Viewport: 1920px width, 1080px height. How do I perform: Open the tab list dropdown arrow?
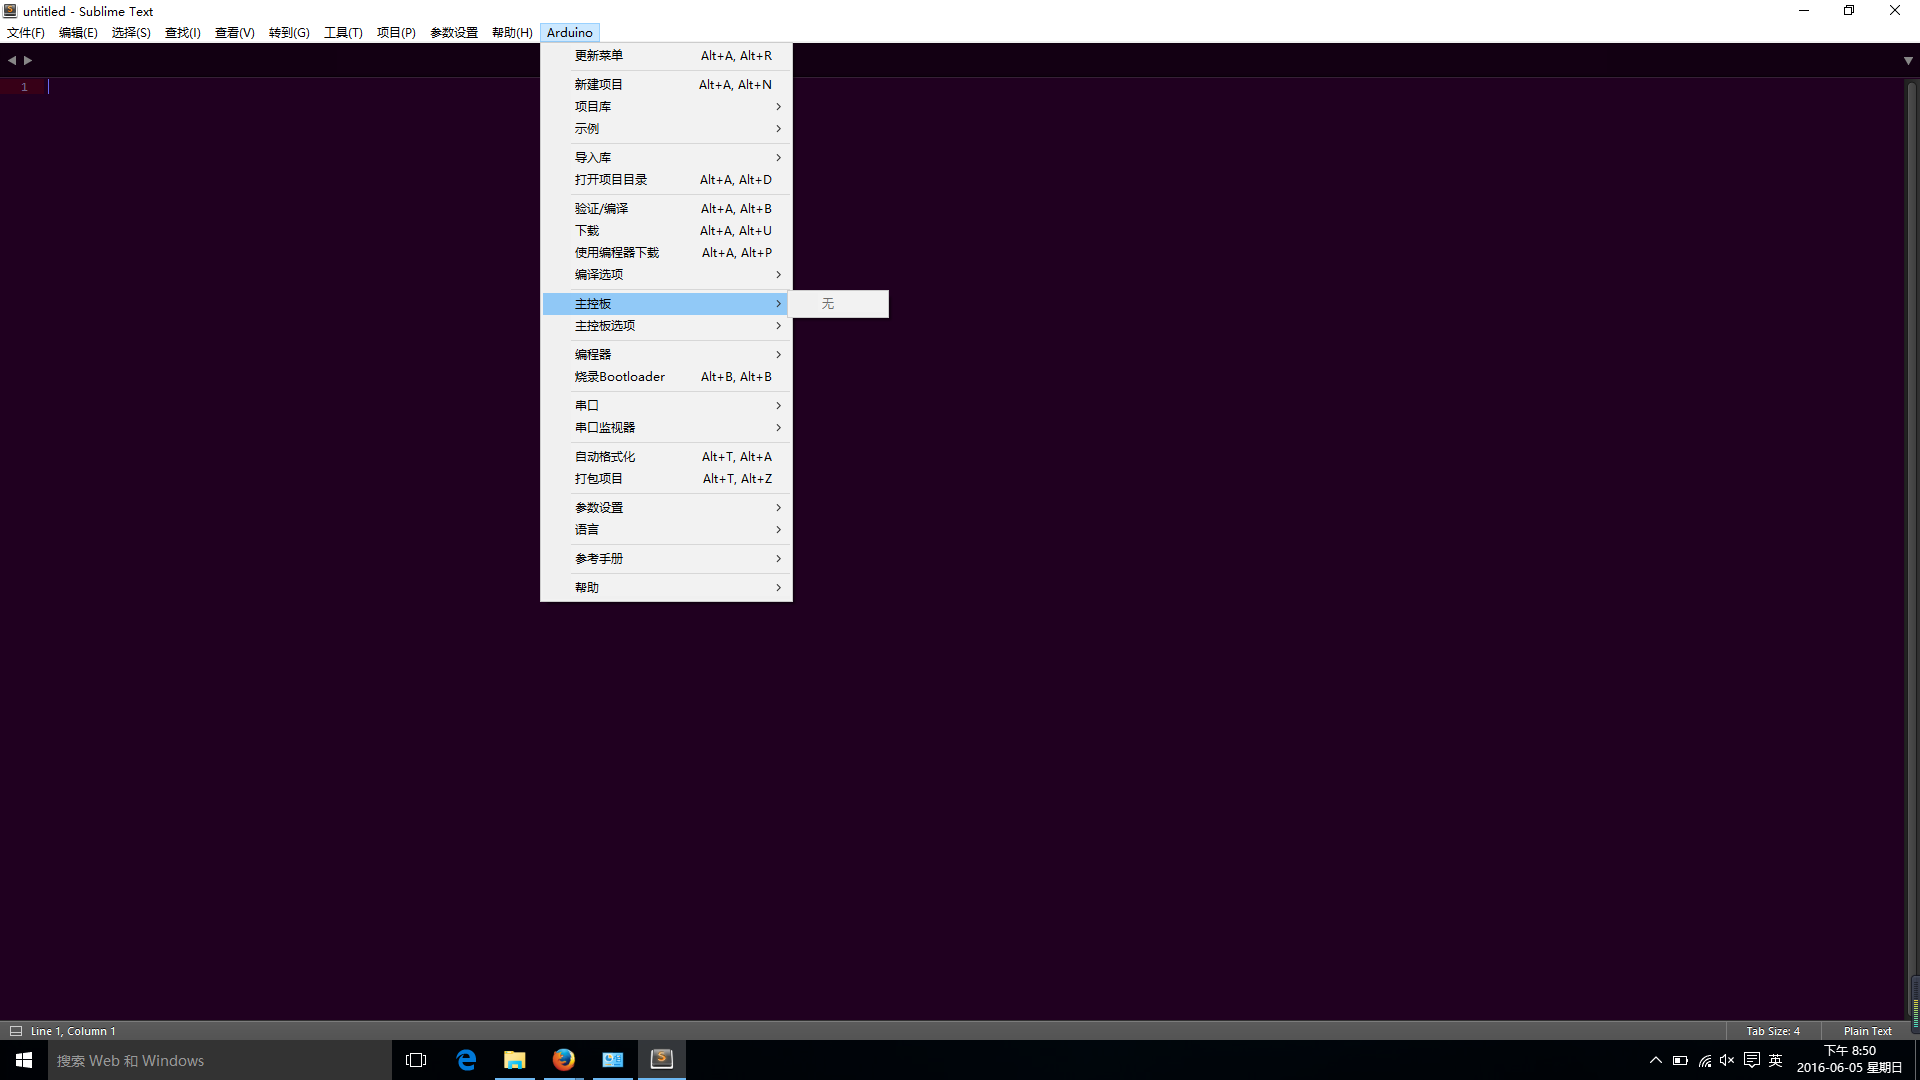1908,61
